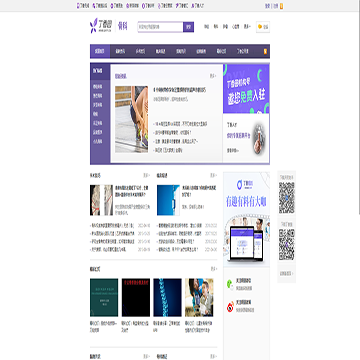
Task: Click the button with the orange circle icon
Action: [263, 27]
